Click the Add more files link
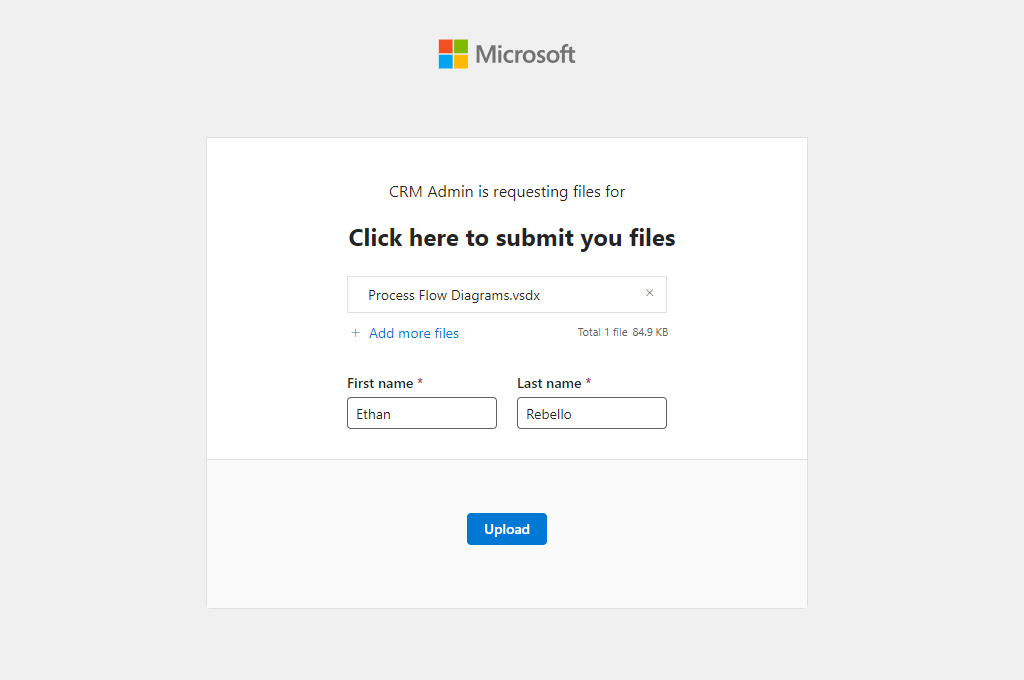This screenshot has width=1024, height=680. (413, 333)
